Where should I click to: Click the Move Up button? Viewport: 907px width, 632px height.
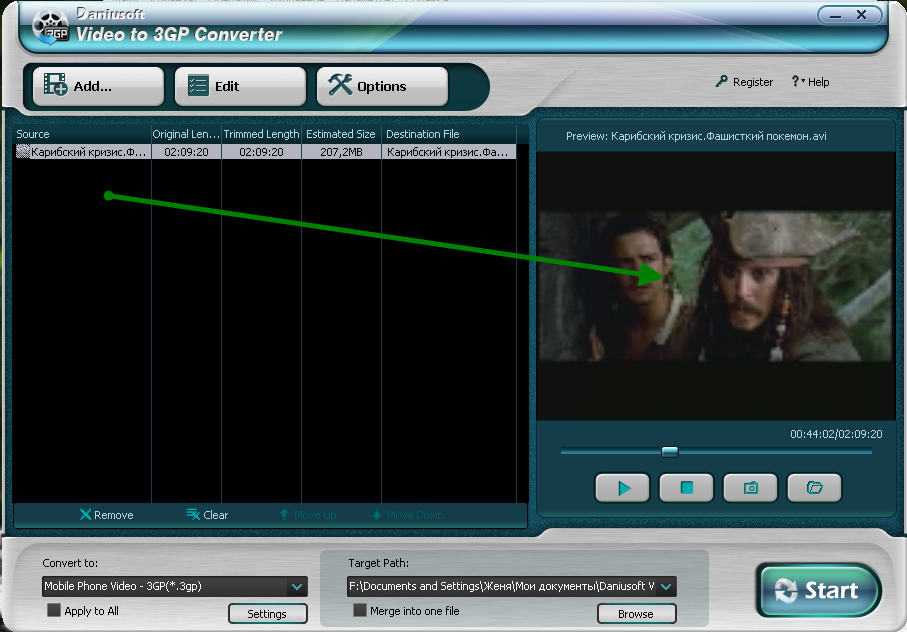pyautogui.click(x=308, y=515)
